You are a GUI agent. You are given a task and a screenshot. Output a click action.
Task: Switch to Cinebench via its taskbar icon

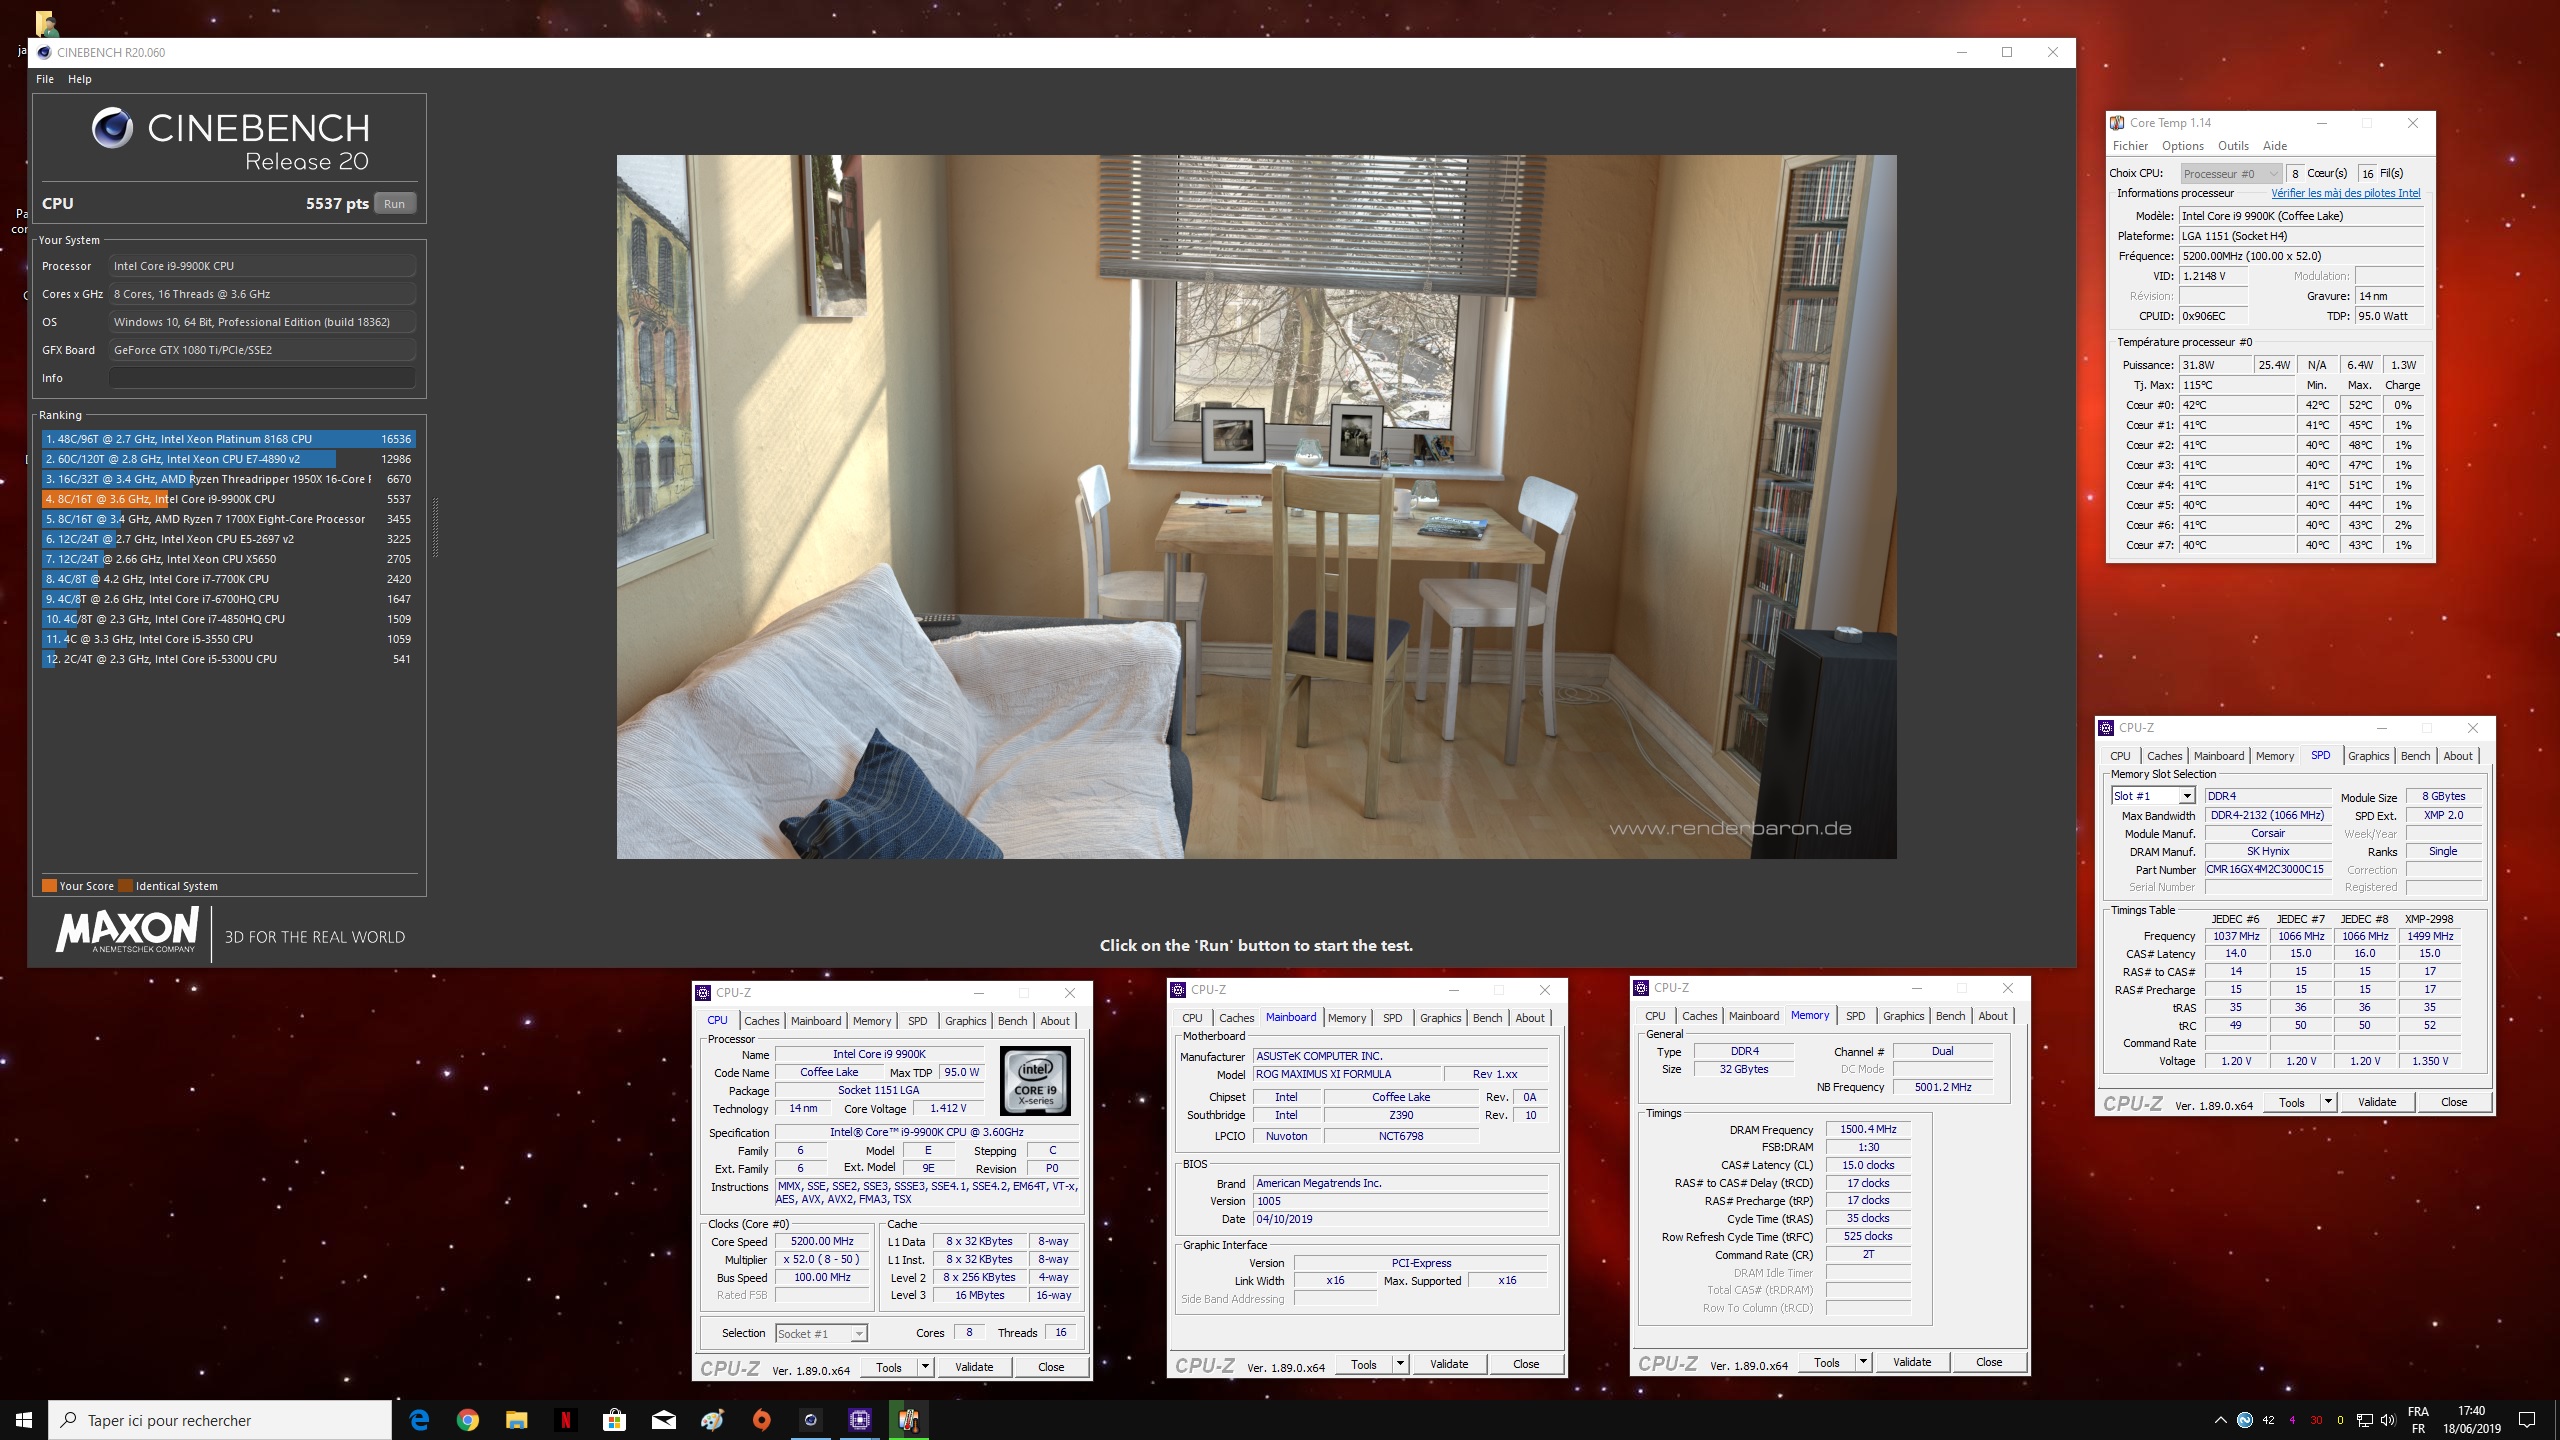[810, 1420]
